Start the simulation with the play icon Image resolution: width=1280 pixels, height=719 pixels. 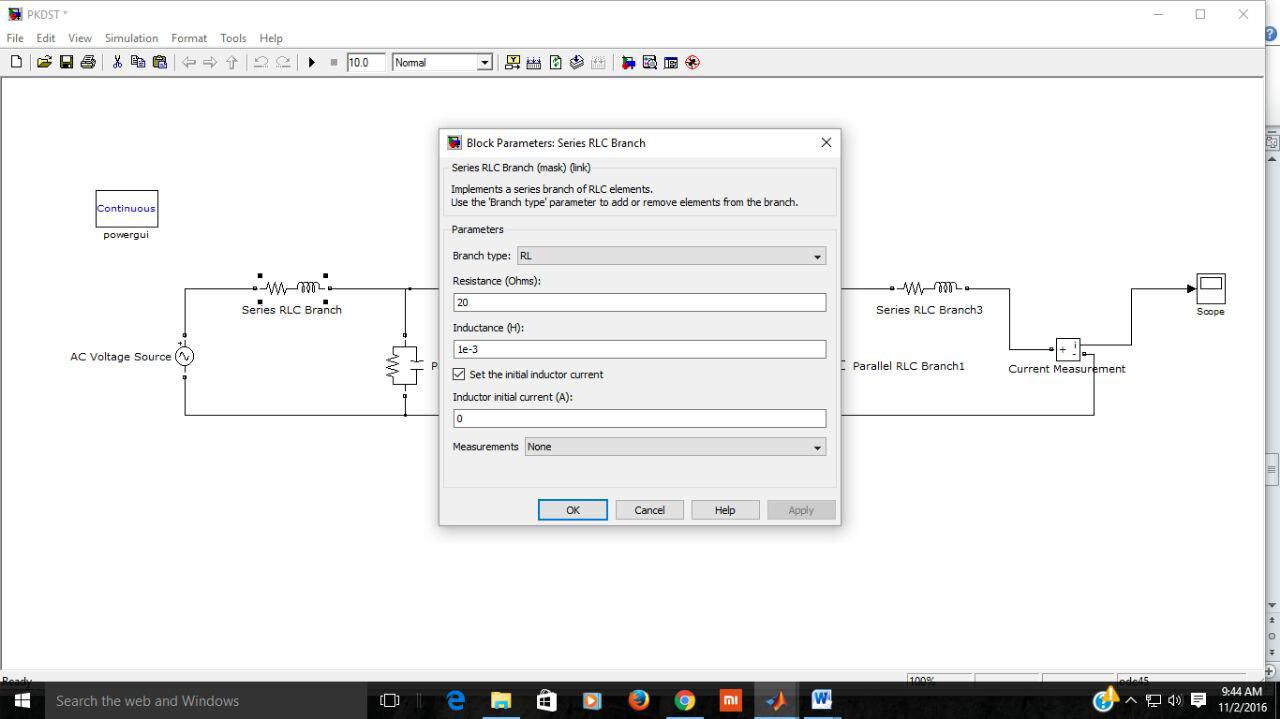(x=312, y=62)
